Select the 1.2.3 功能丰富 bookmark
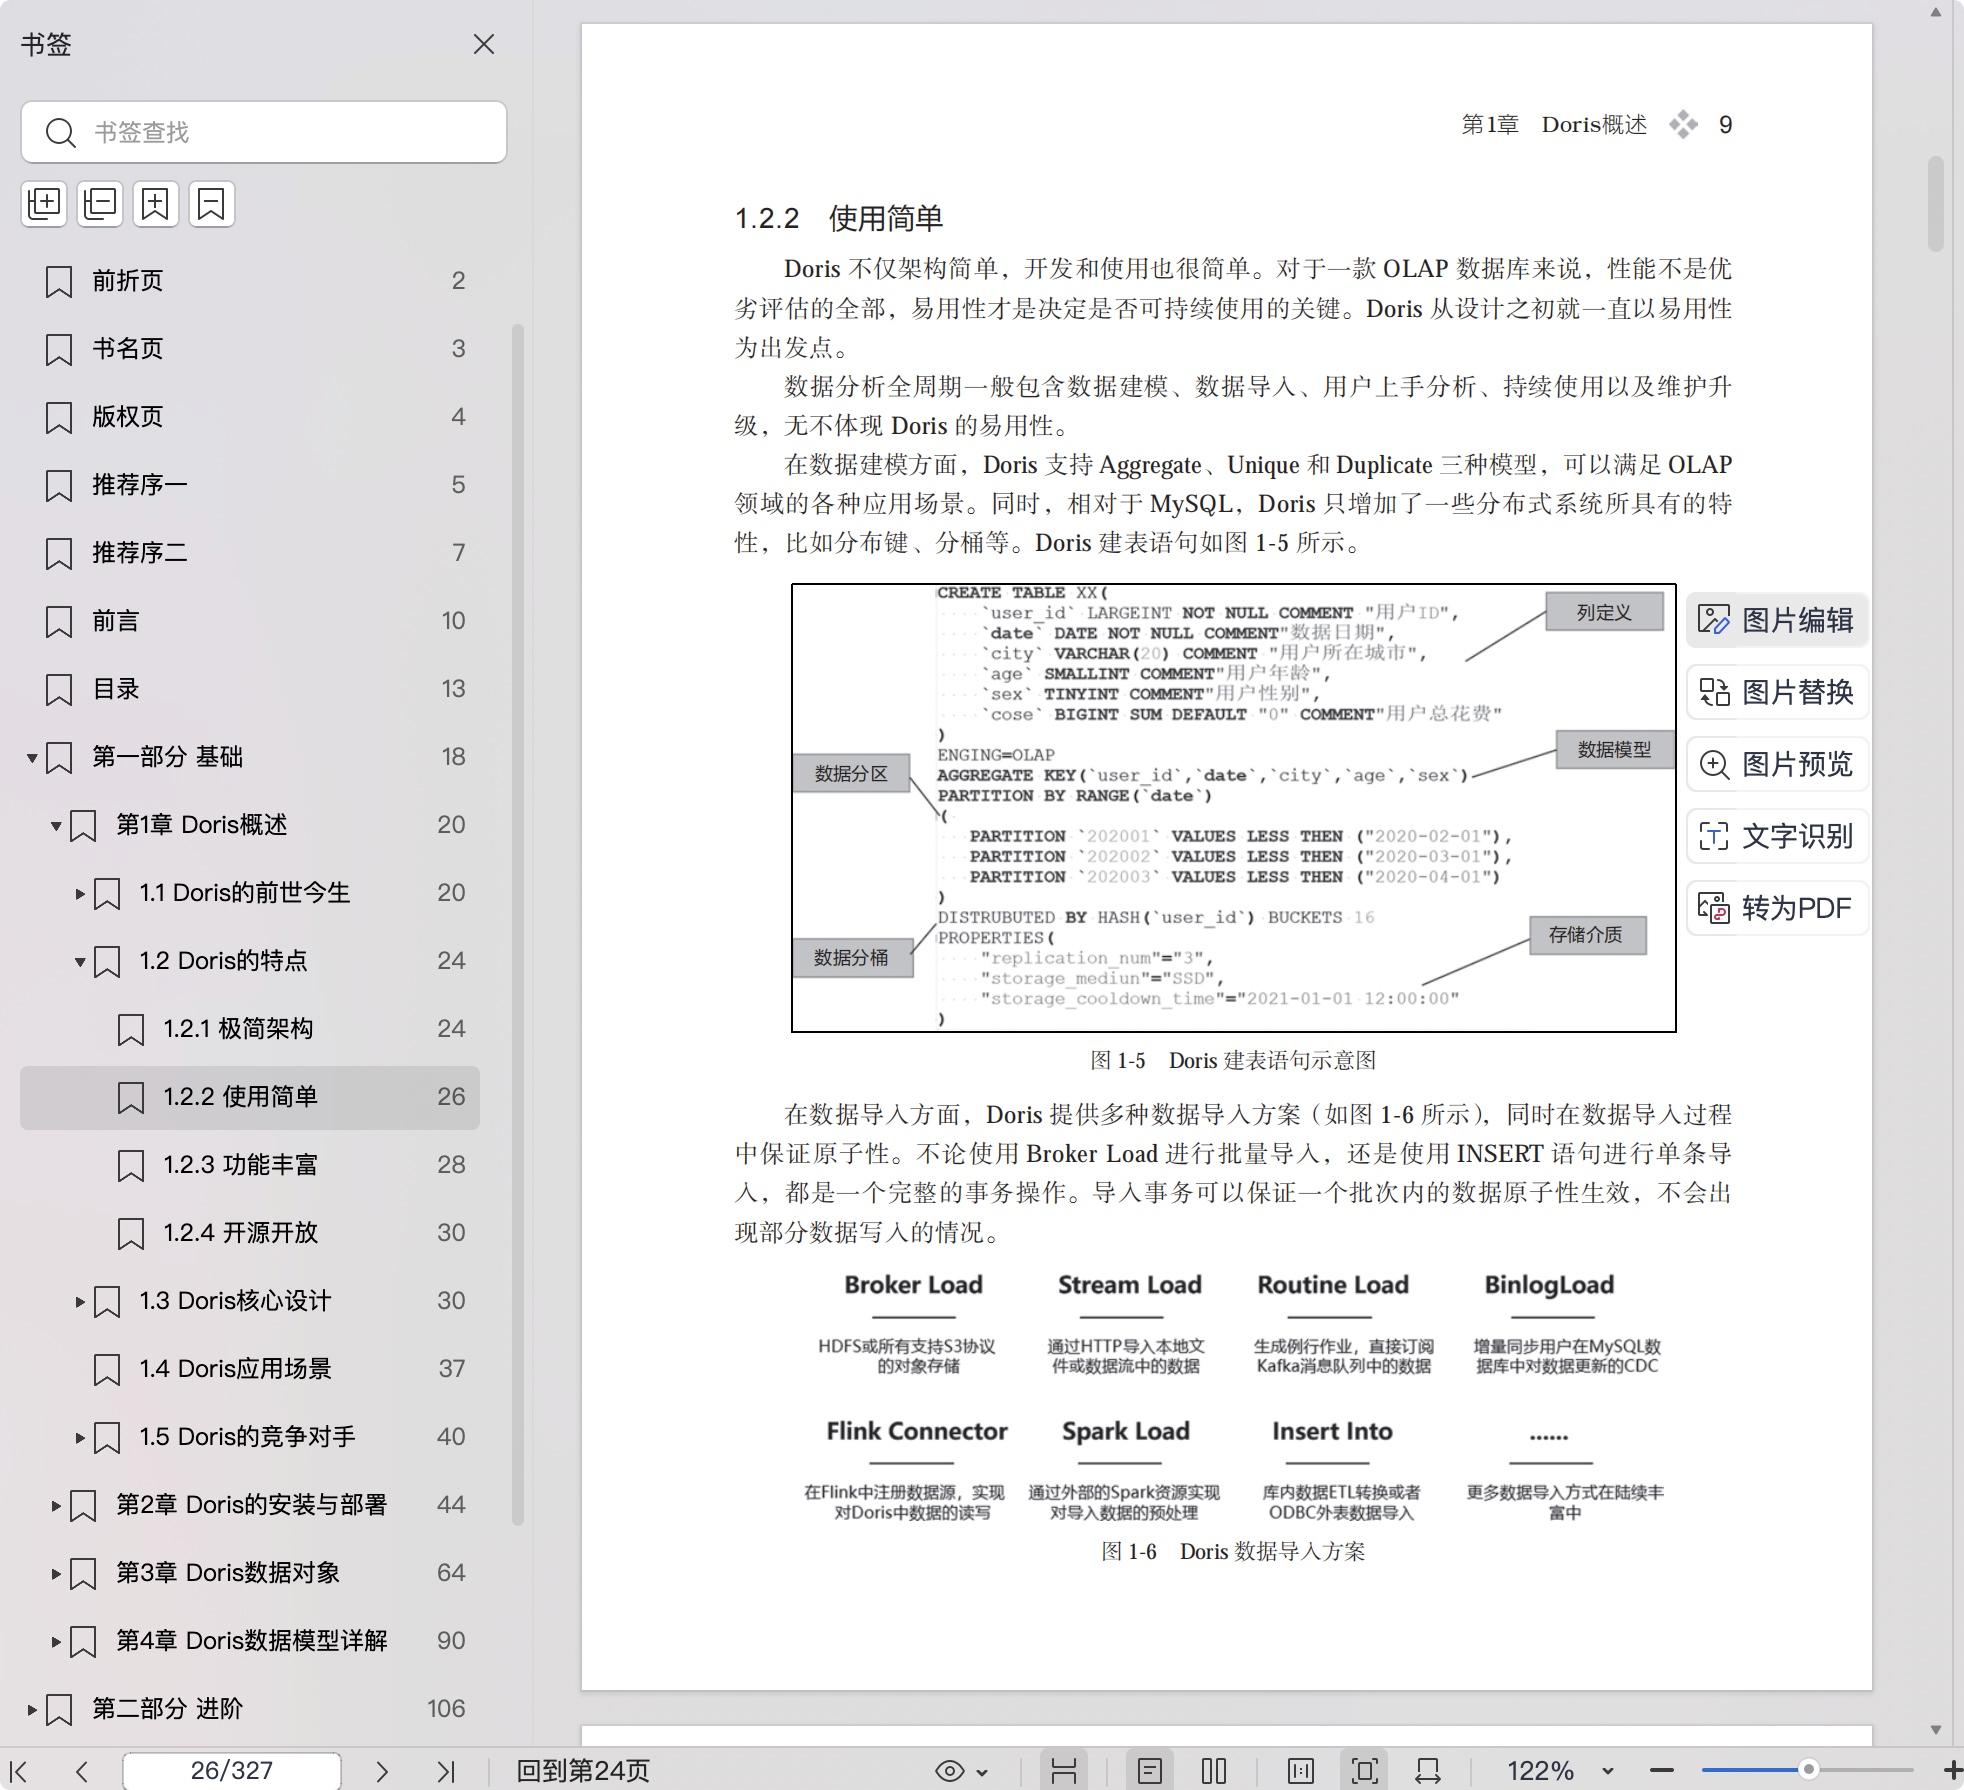 coord(250,1165)
